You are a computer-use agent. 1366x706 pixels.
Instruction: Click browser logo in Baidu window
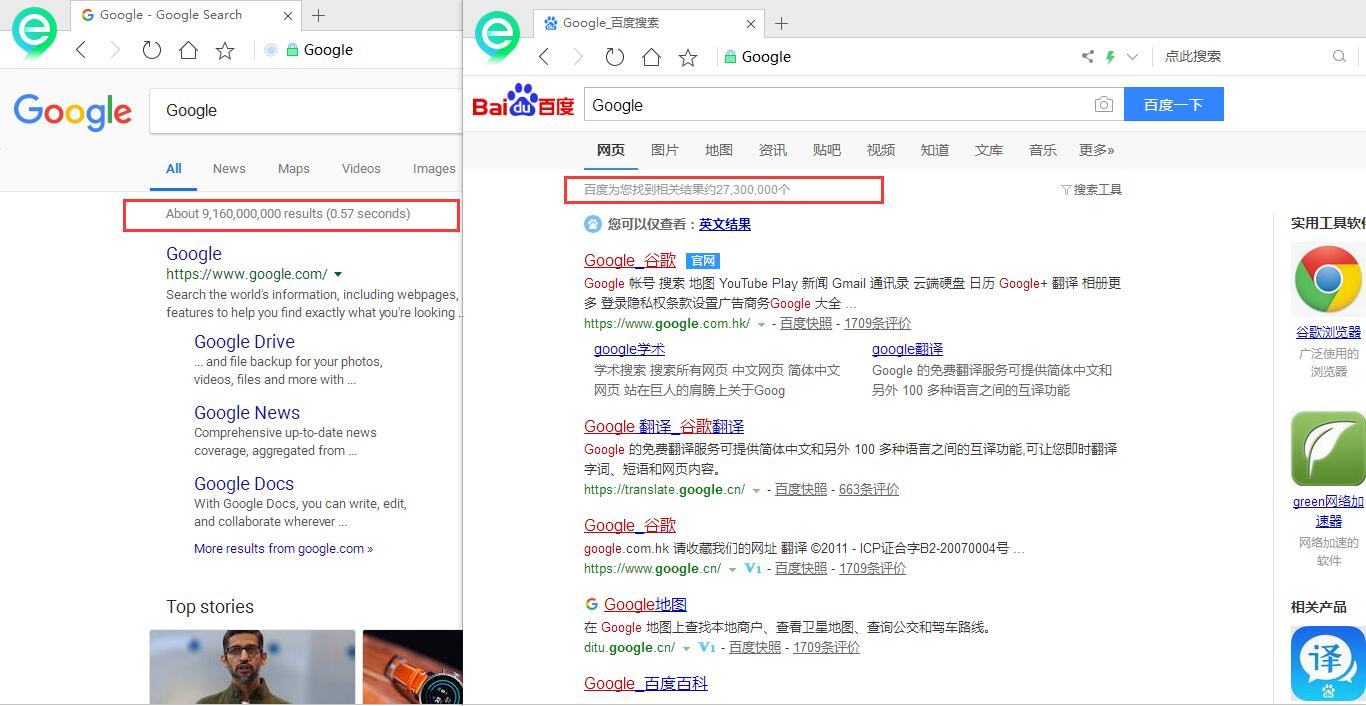tap(497, 38)
